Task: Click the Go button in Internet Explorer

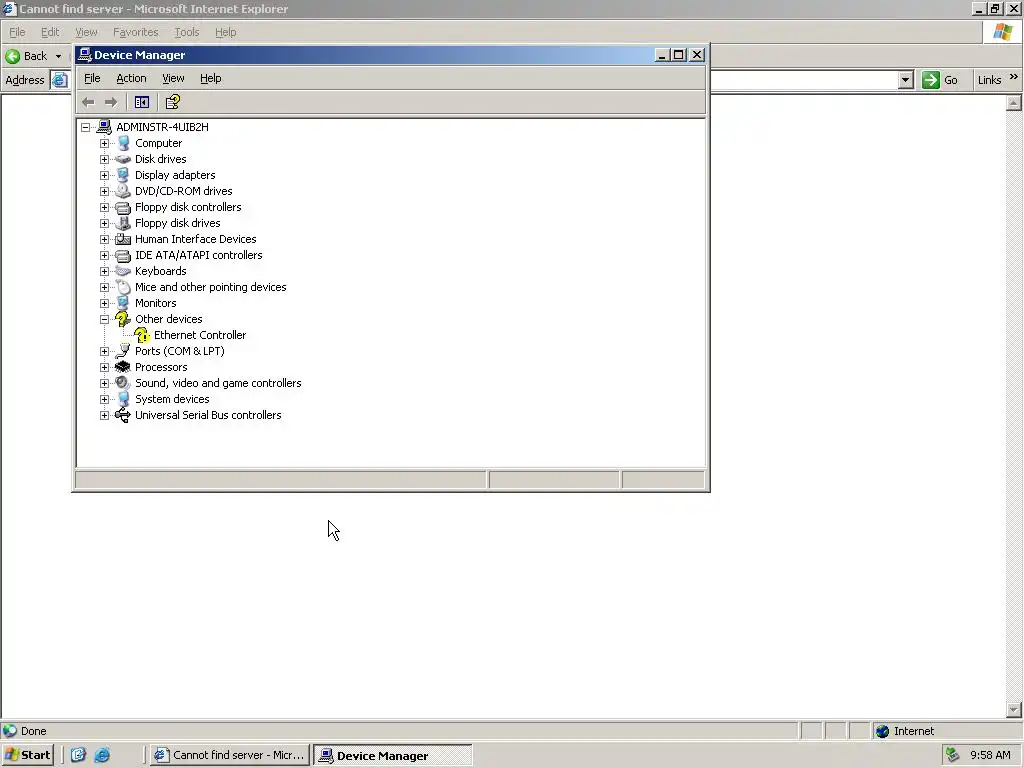Action: pyautogui.click(x=940, y=80)
